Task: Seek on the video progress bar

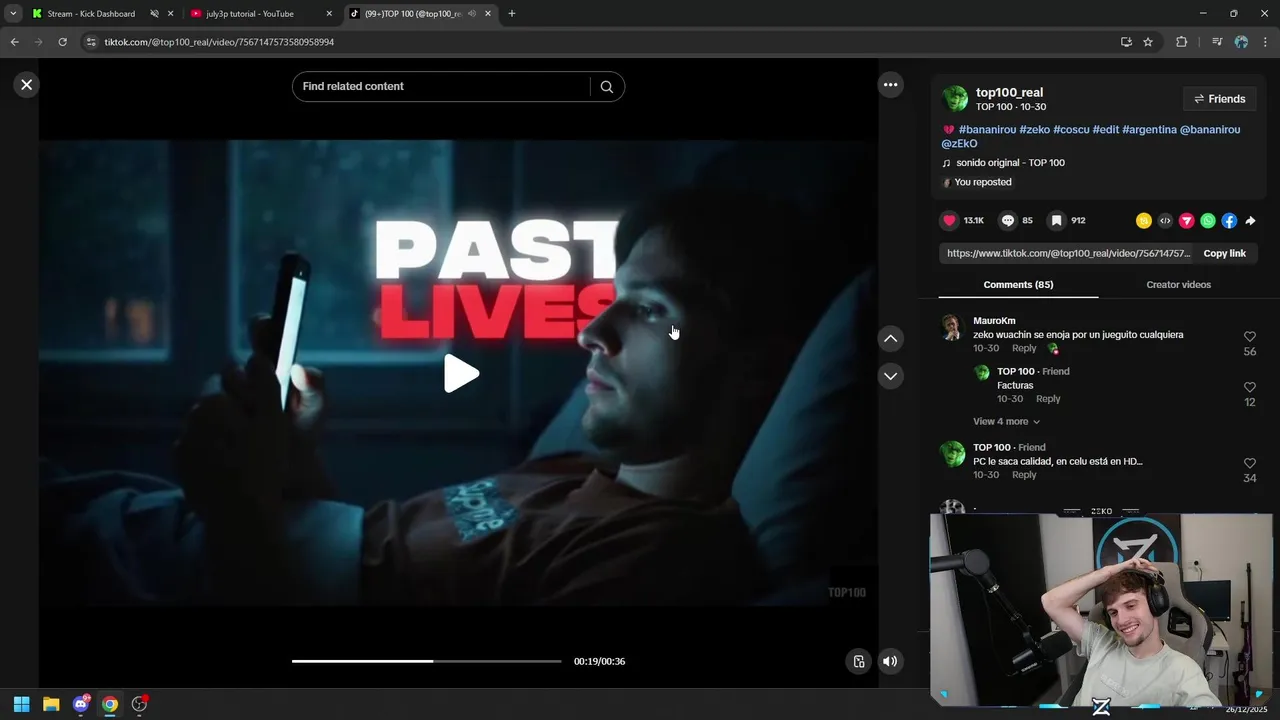Action: click(x=426, y=661)
